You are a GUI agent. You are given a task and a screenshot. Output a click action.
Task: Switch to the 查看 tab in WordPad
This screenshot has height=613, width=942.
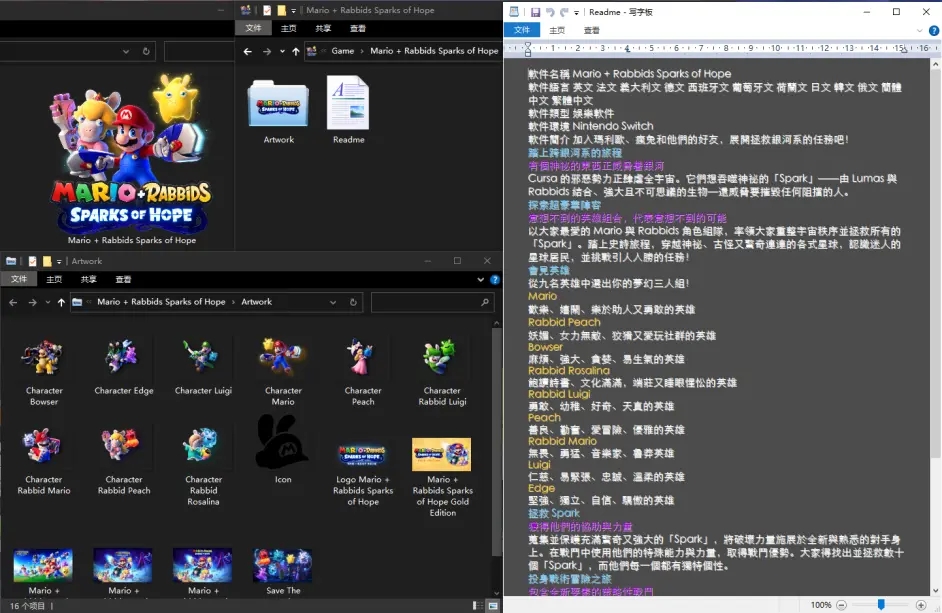coord(592,30)
